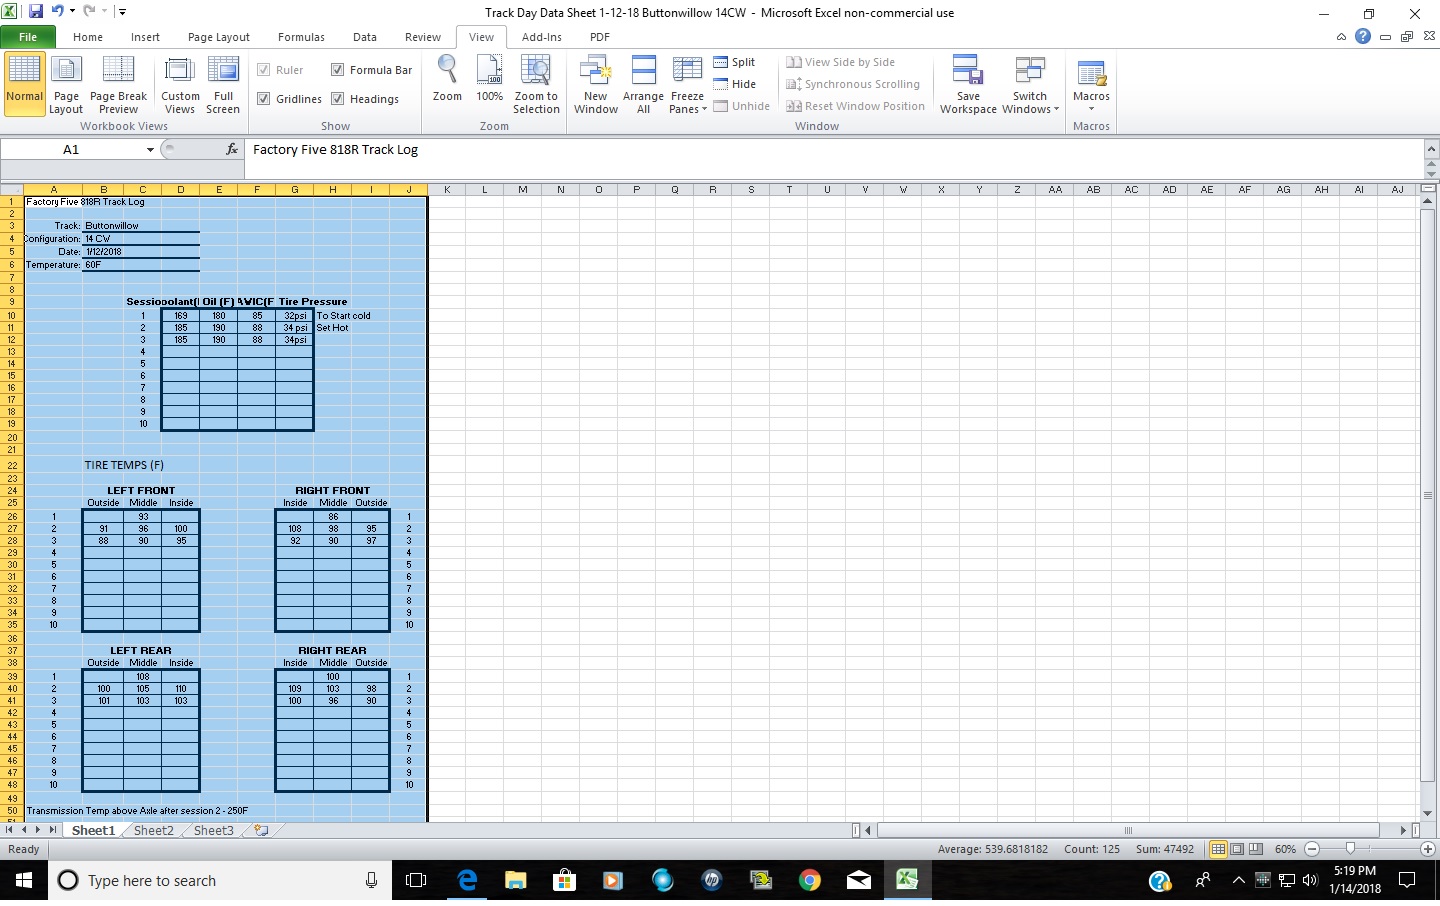1440x906 pixels.
Task: Switch to the Sheet2 worksheet tab
Action: tap(154, 830)
